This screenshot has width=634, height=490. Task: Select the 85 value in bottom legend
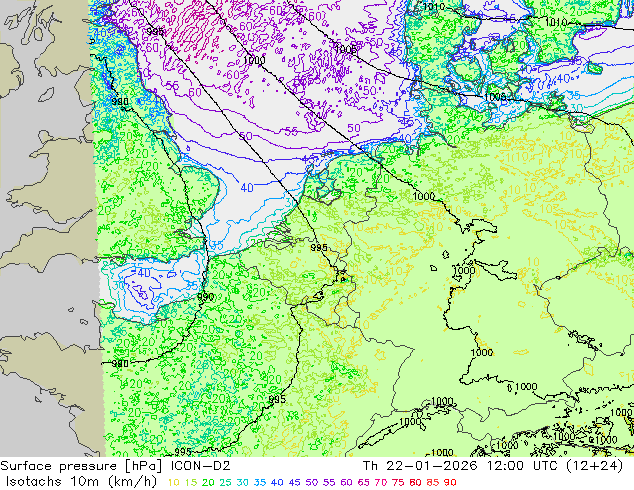pos(433,482)
